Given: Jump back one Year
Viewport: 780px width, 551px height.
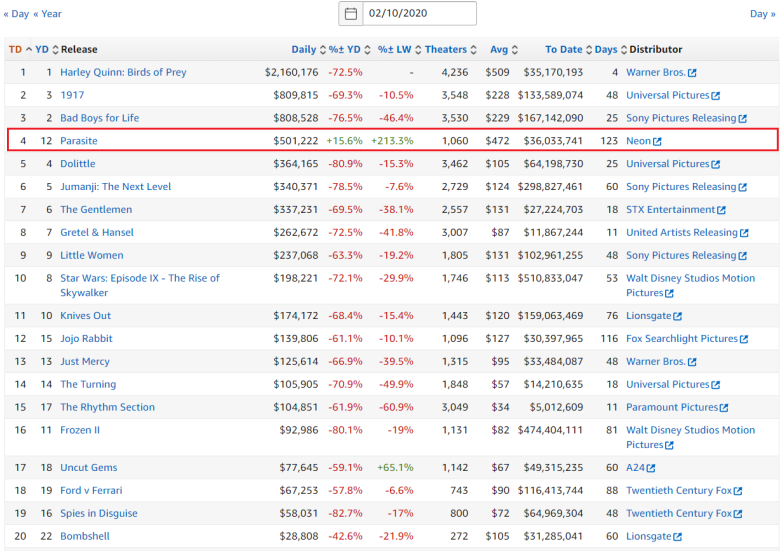Looking at the screenshot, I should pyautogui.click(x=47, y=14).
